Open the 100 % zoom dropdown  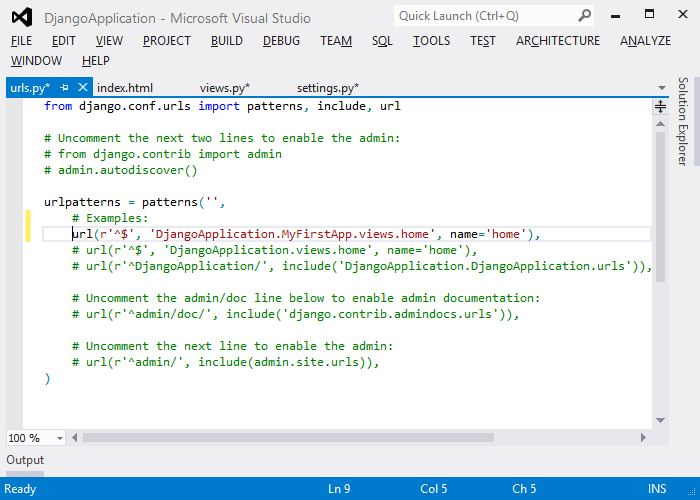(x=60, y=438)
